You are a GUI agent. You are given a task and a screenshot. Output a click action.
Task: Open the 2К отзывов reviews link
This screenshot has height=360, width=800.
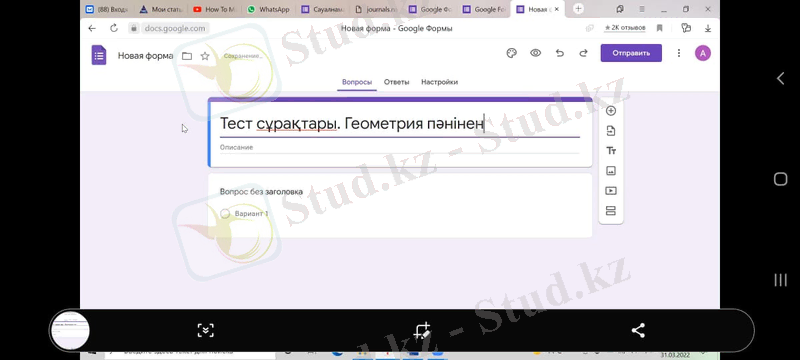click(624, 28)
